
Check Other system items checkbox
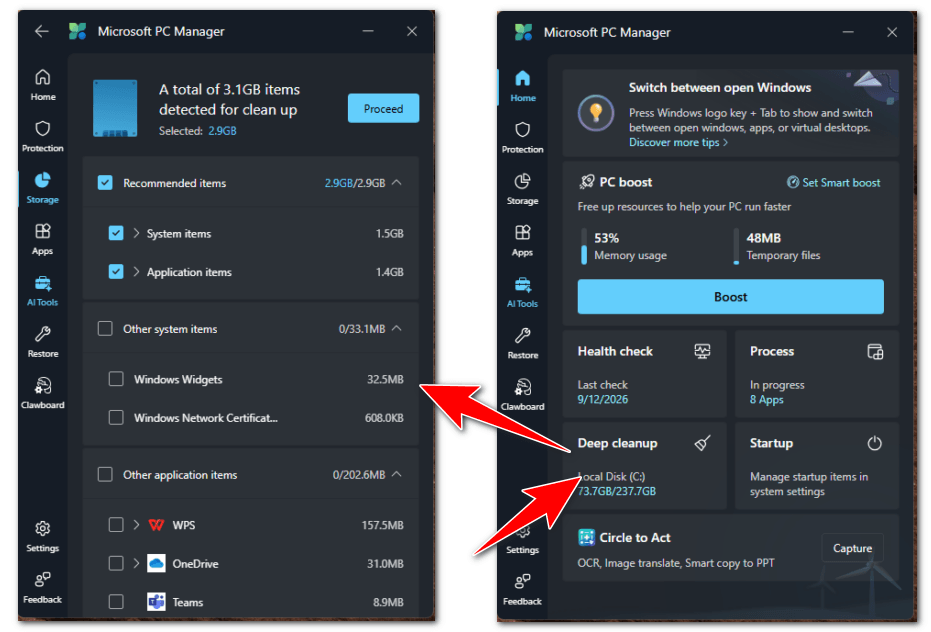pos(105,328)
